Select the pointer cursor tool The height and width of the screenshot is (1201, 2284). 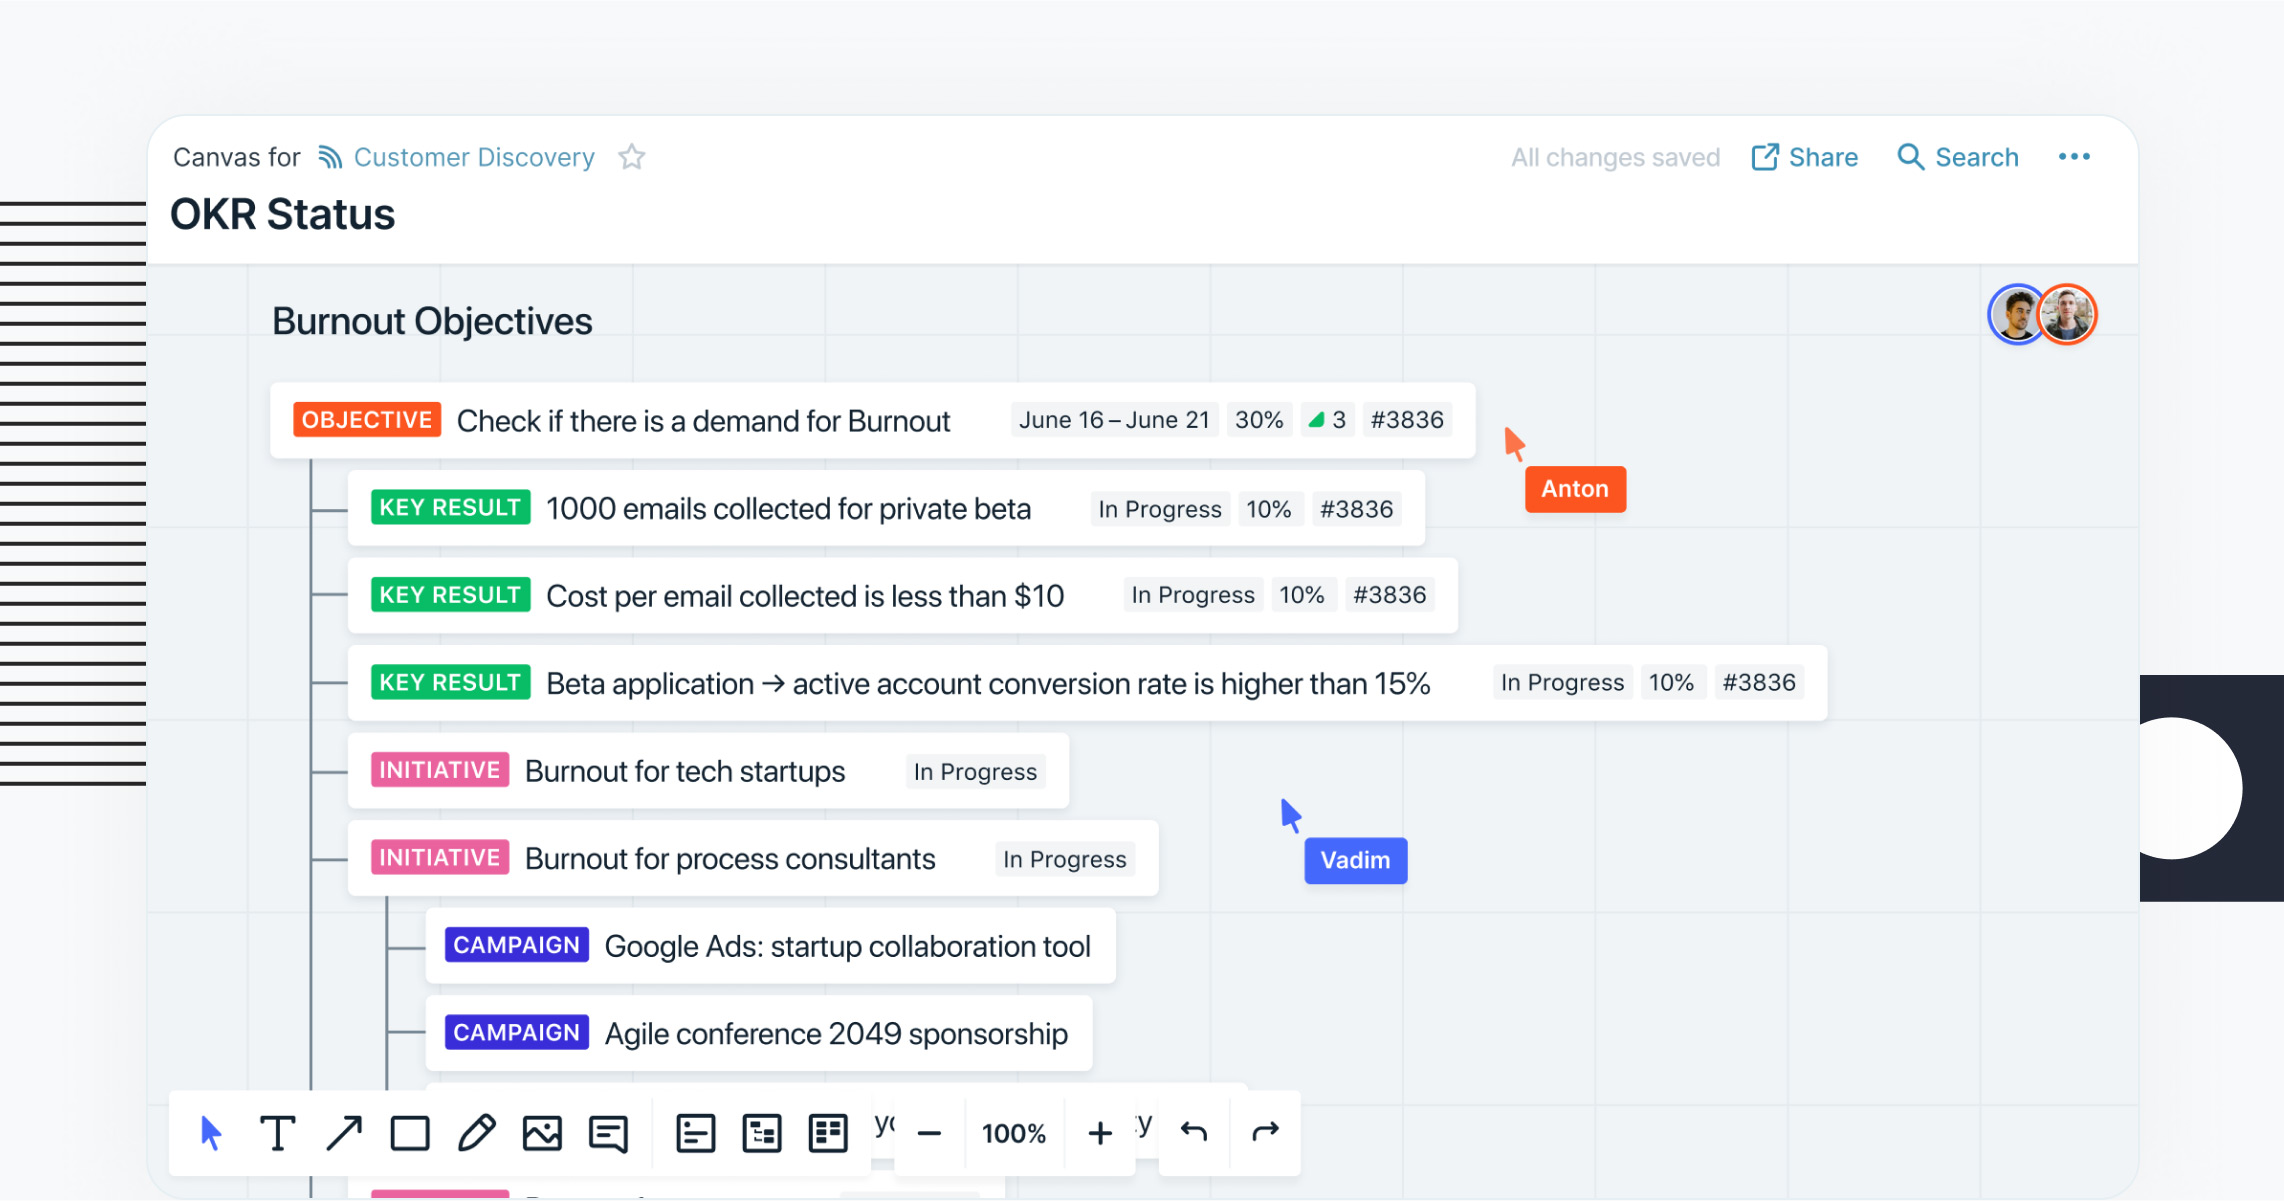pyautogui.click(x=211, y=1133)
